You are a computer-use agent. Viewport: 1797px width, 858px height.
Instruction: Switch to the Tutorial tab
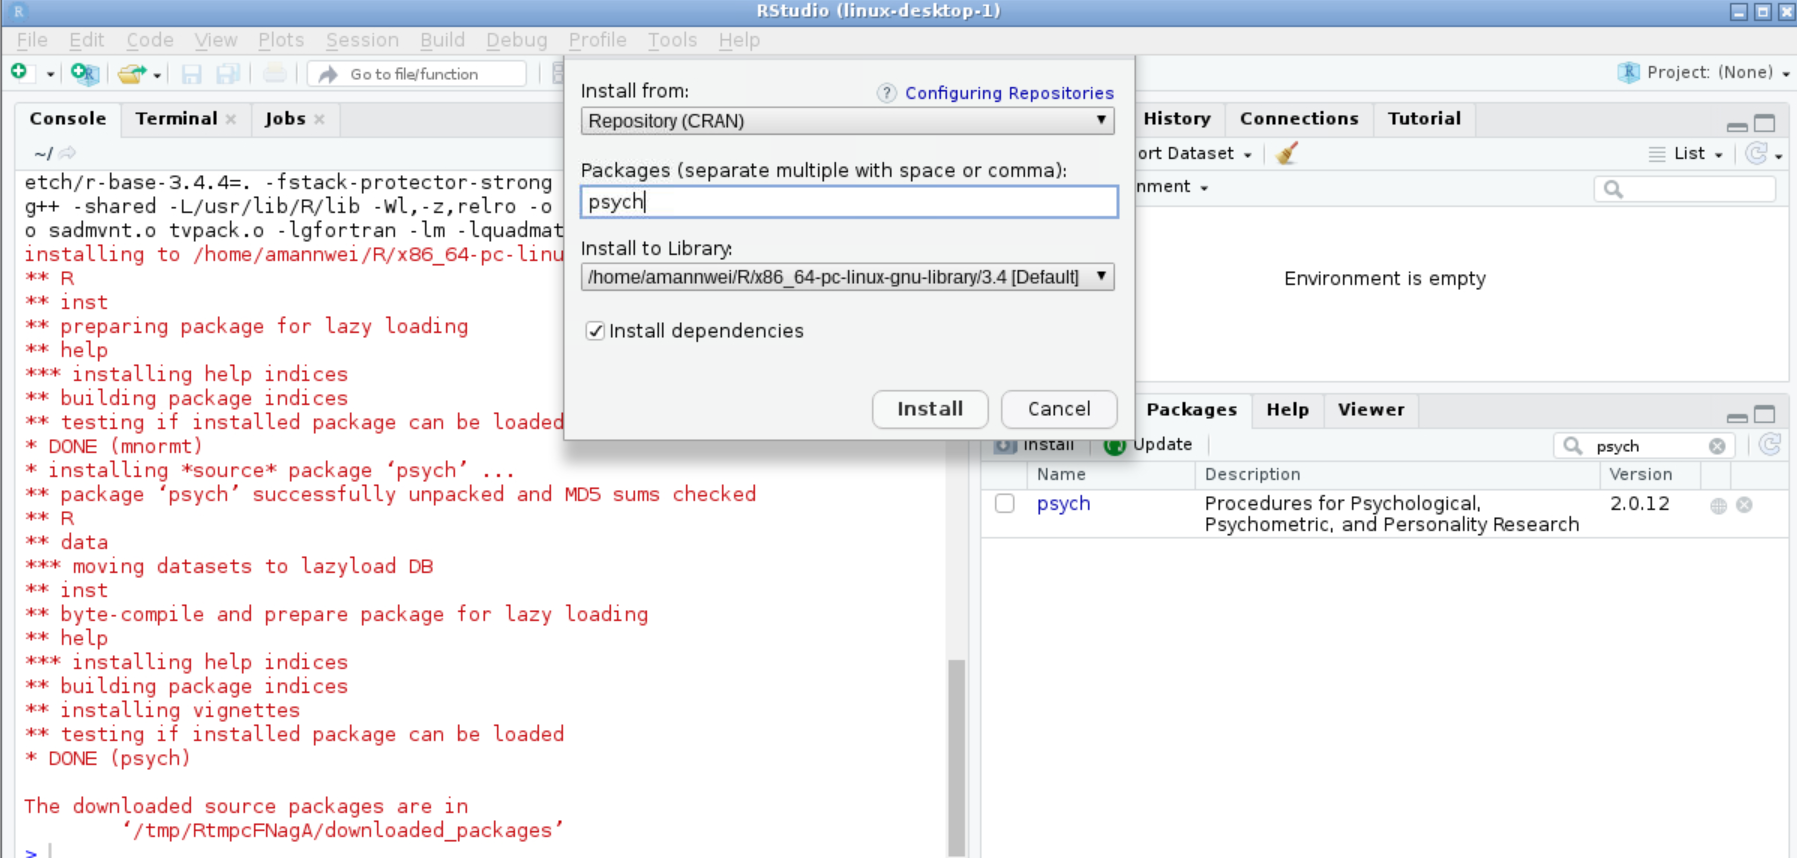(x=1424, y=118)
